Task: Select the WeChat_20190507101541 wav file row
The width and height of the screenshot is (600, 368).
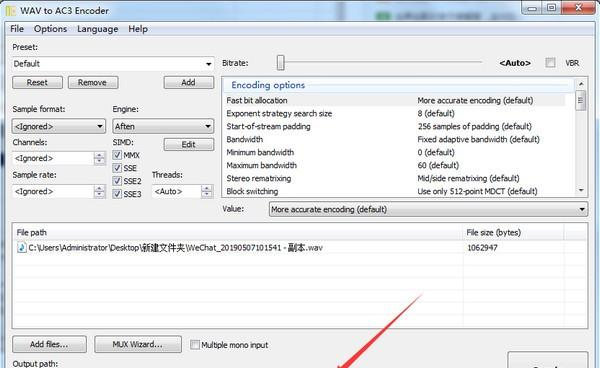Action: click(300, 248)
